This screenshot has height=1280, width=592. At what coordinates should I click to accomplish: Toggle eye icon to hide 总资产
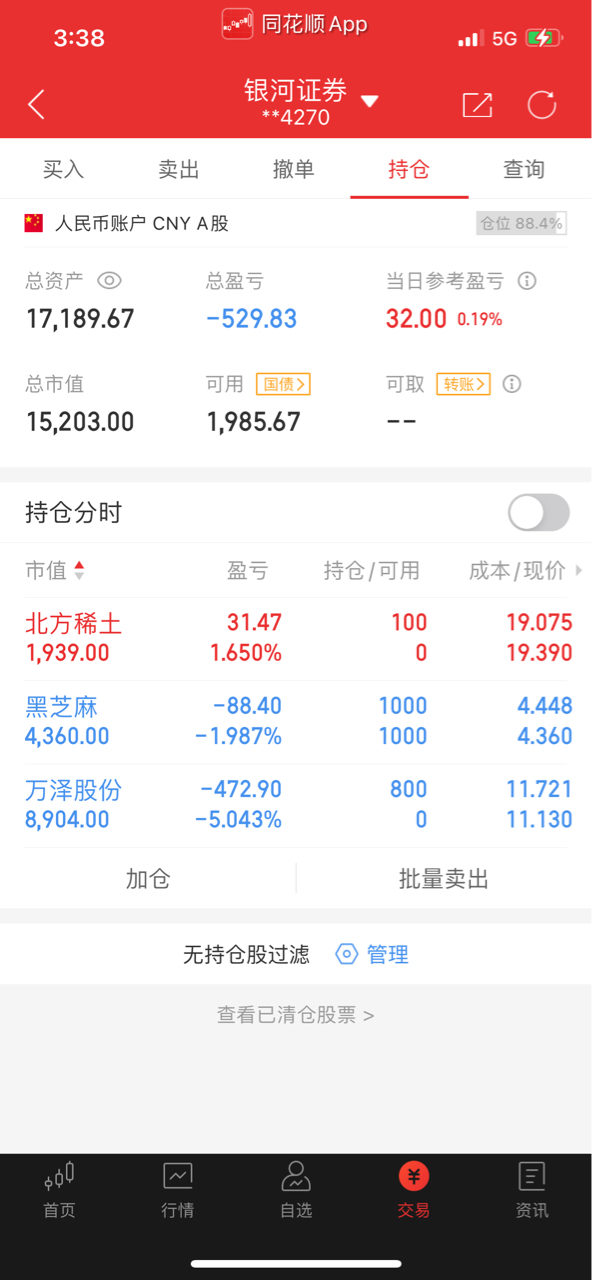109,281
